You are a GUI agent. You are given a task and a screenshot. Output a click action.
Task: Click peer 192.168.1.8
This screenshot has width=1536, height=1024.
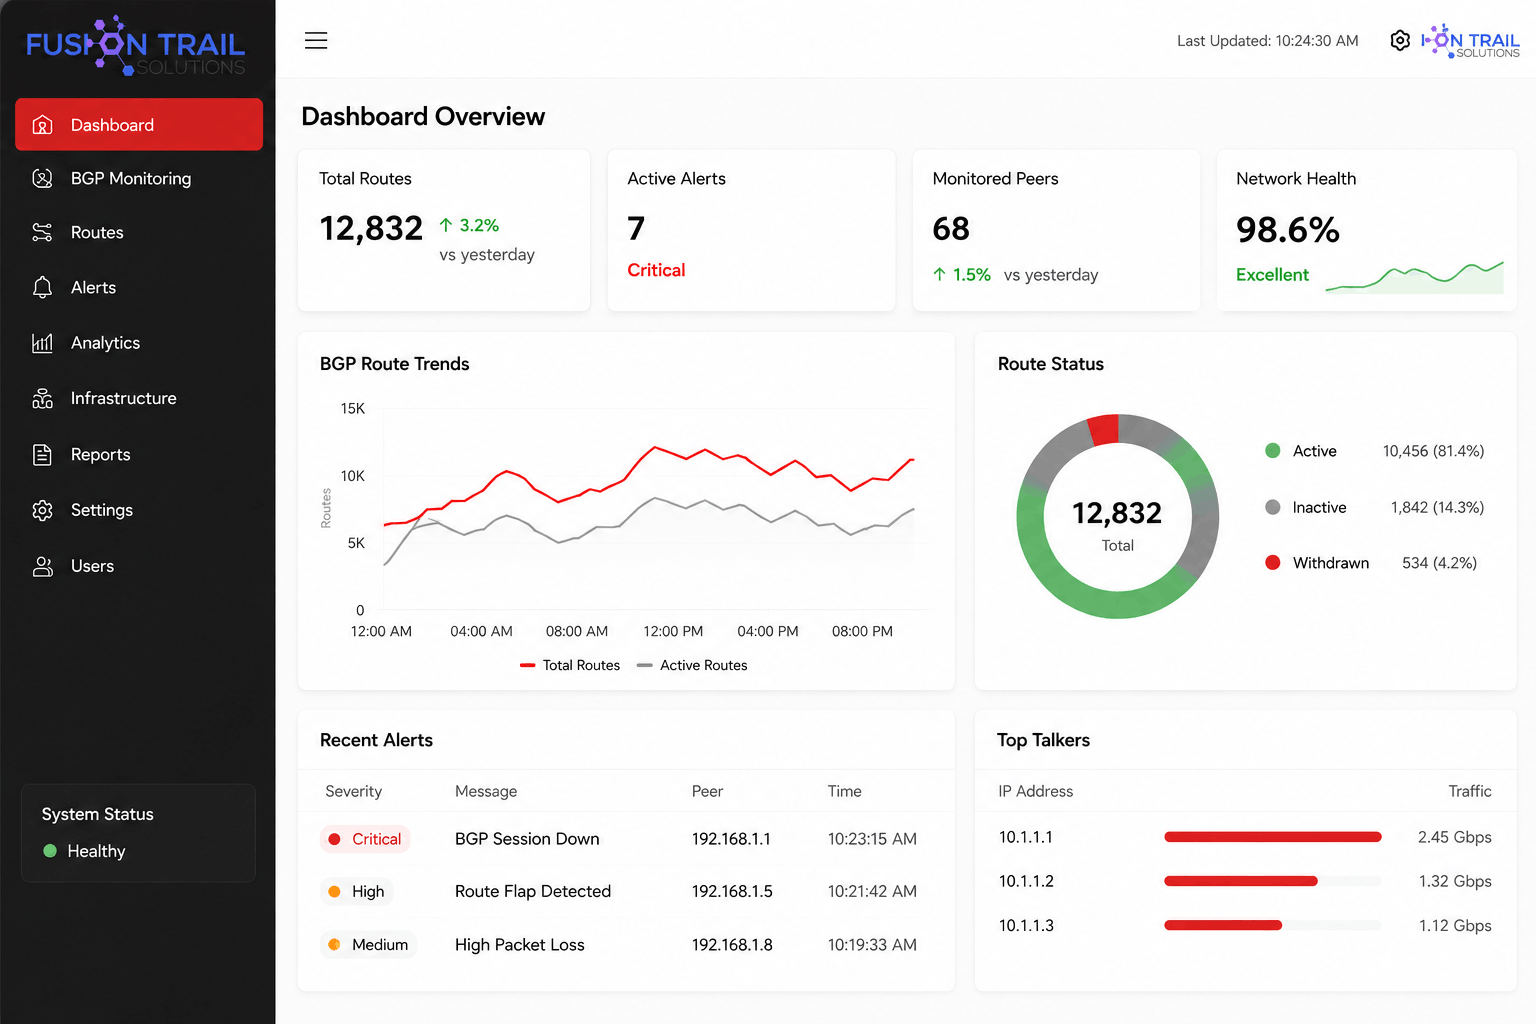(732, 945)
